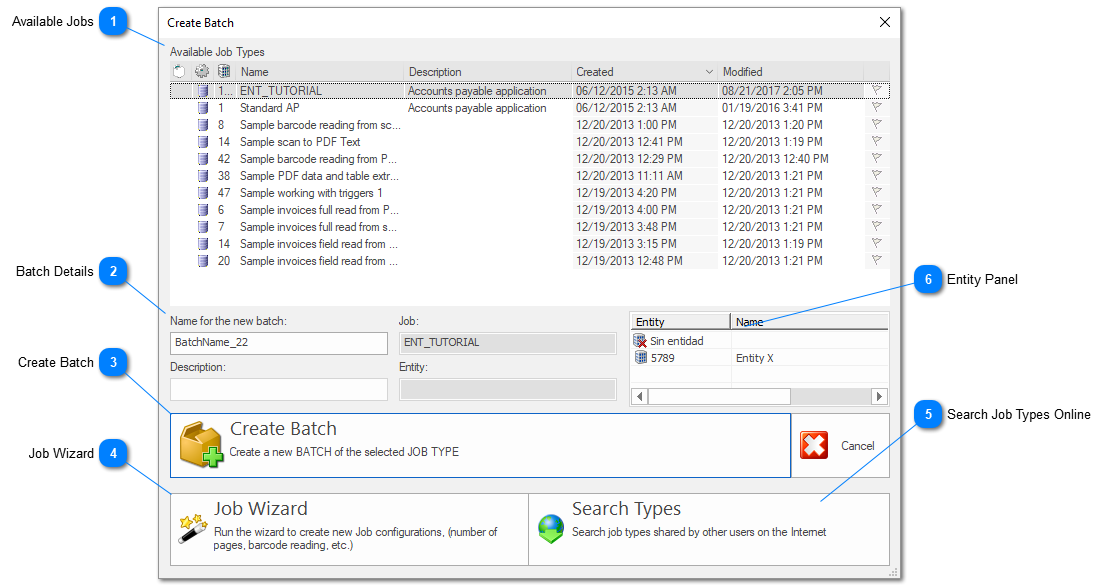Viewport: 1107px width, 588px height.
Task: Toggle the flag beside Sample scan to PDF Text
Action: [x=877, y=141]
